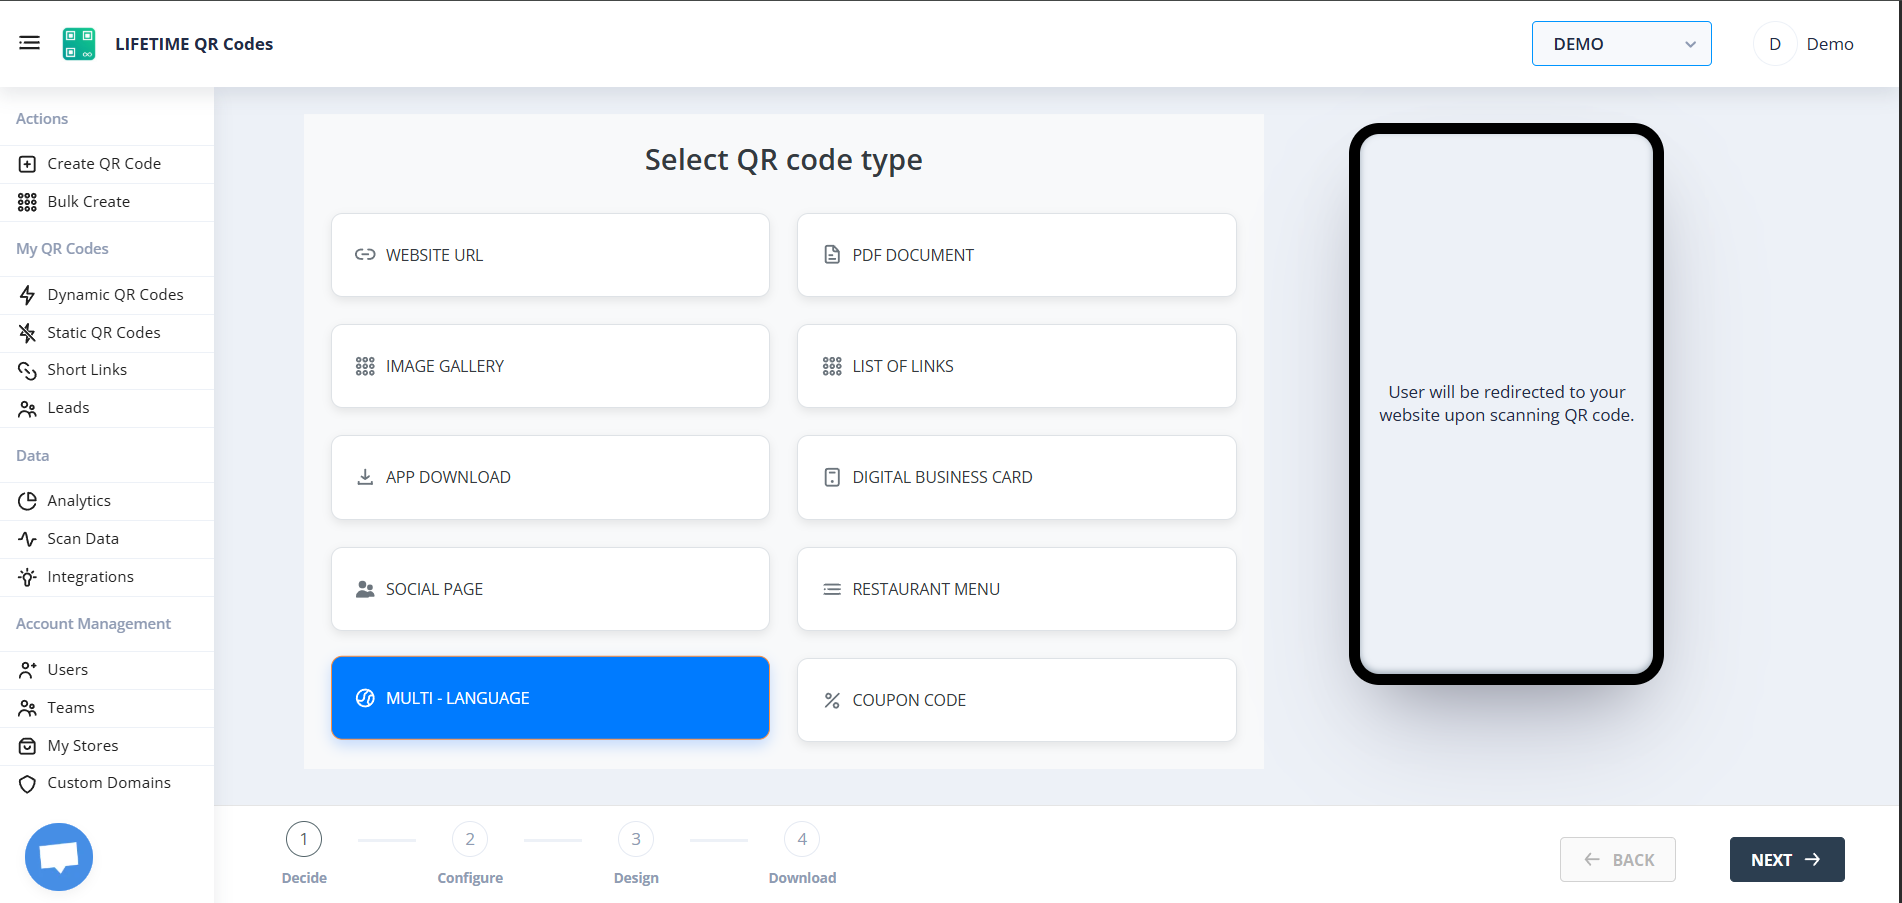Open the live chat widget
This screenshot has width=1902, height=903.
(x=58, y=857)
